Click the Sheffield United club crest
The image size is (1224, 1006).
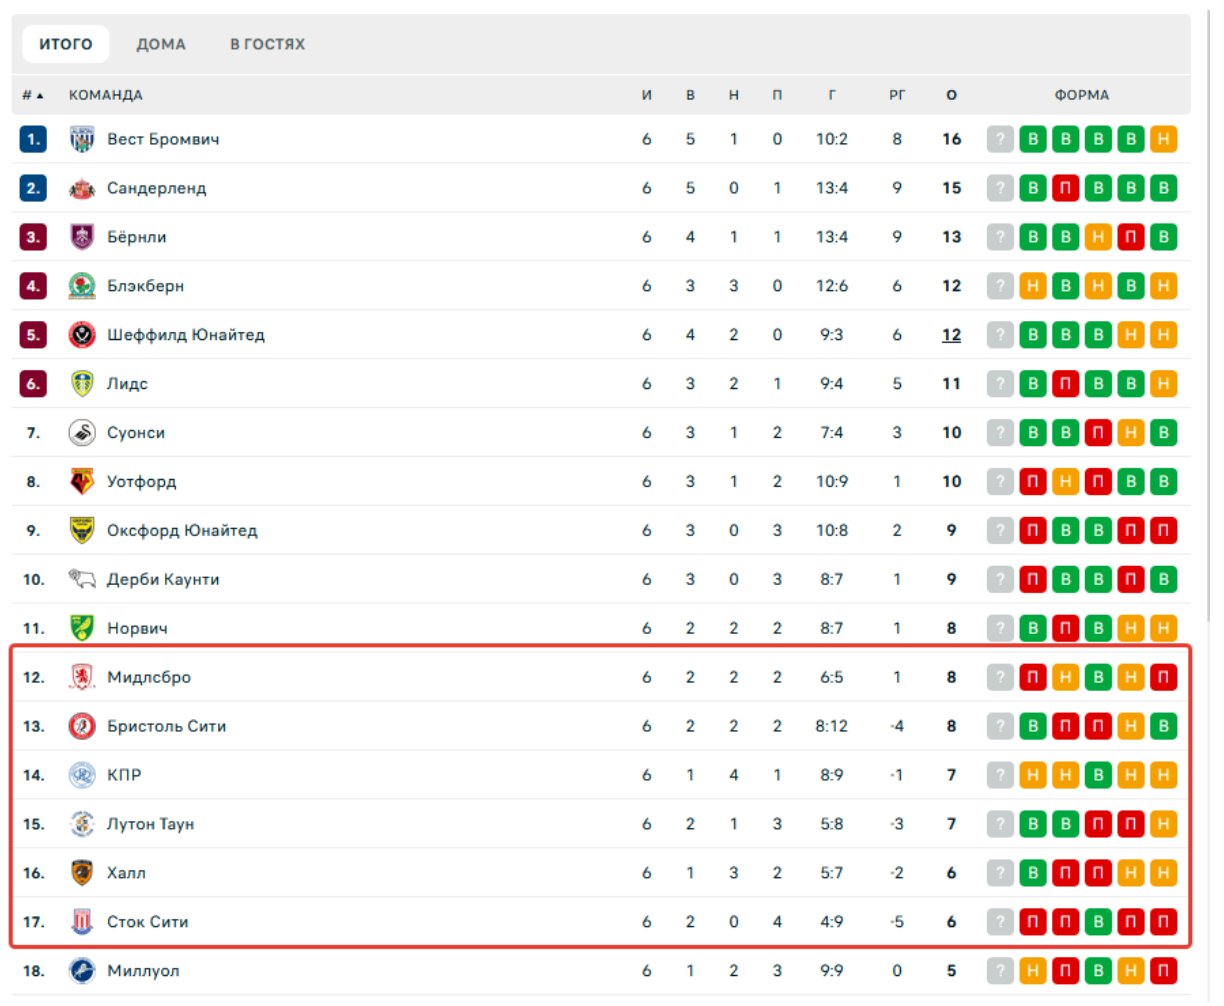[82, 335]
